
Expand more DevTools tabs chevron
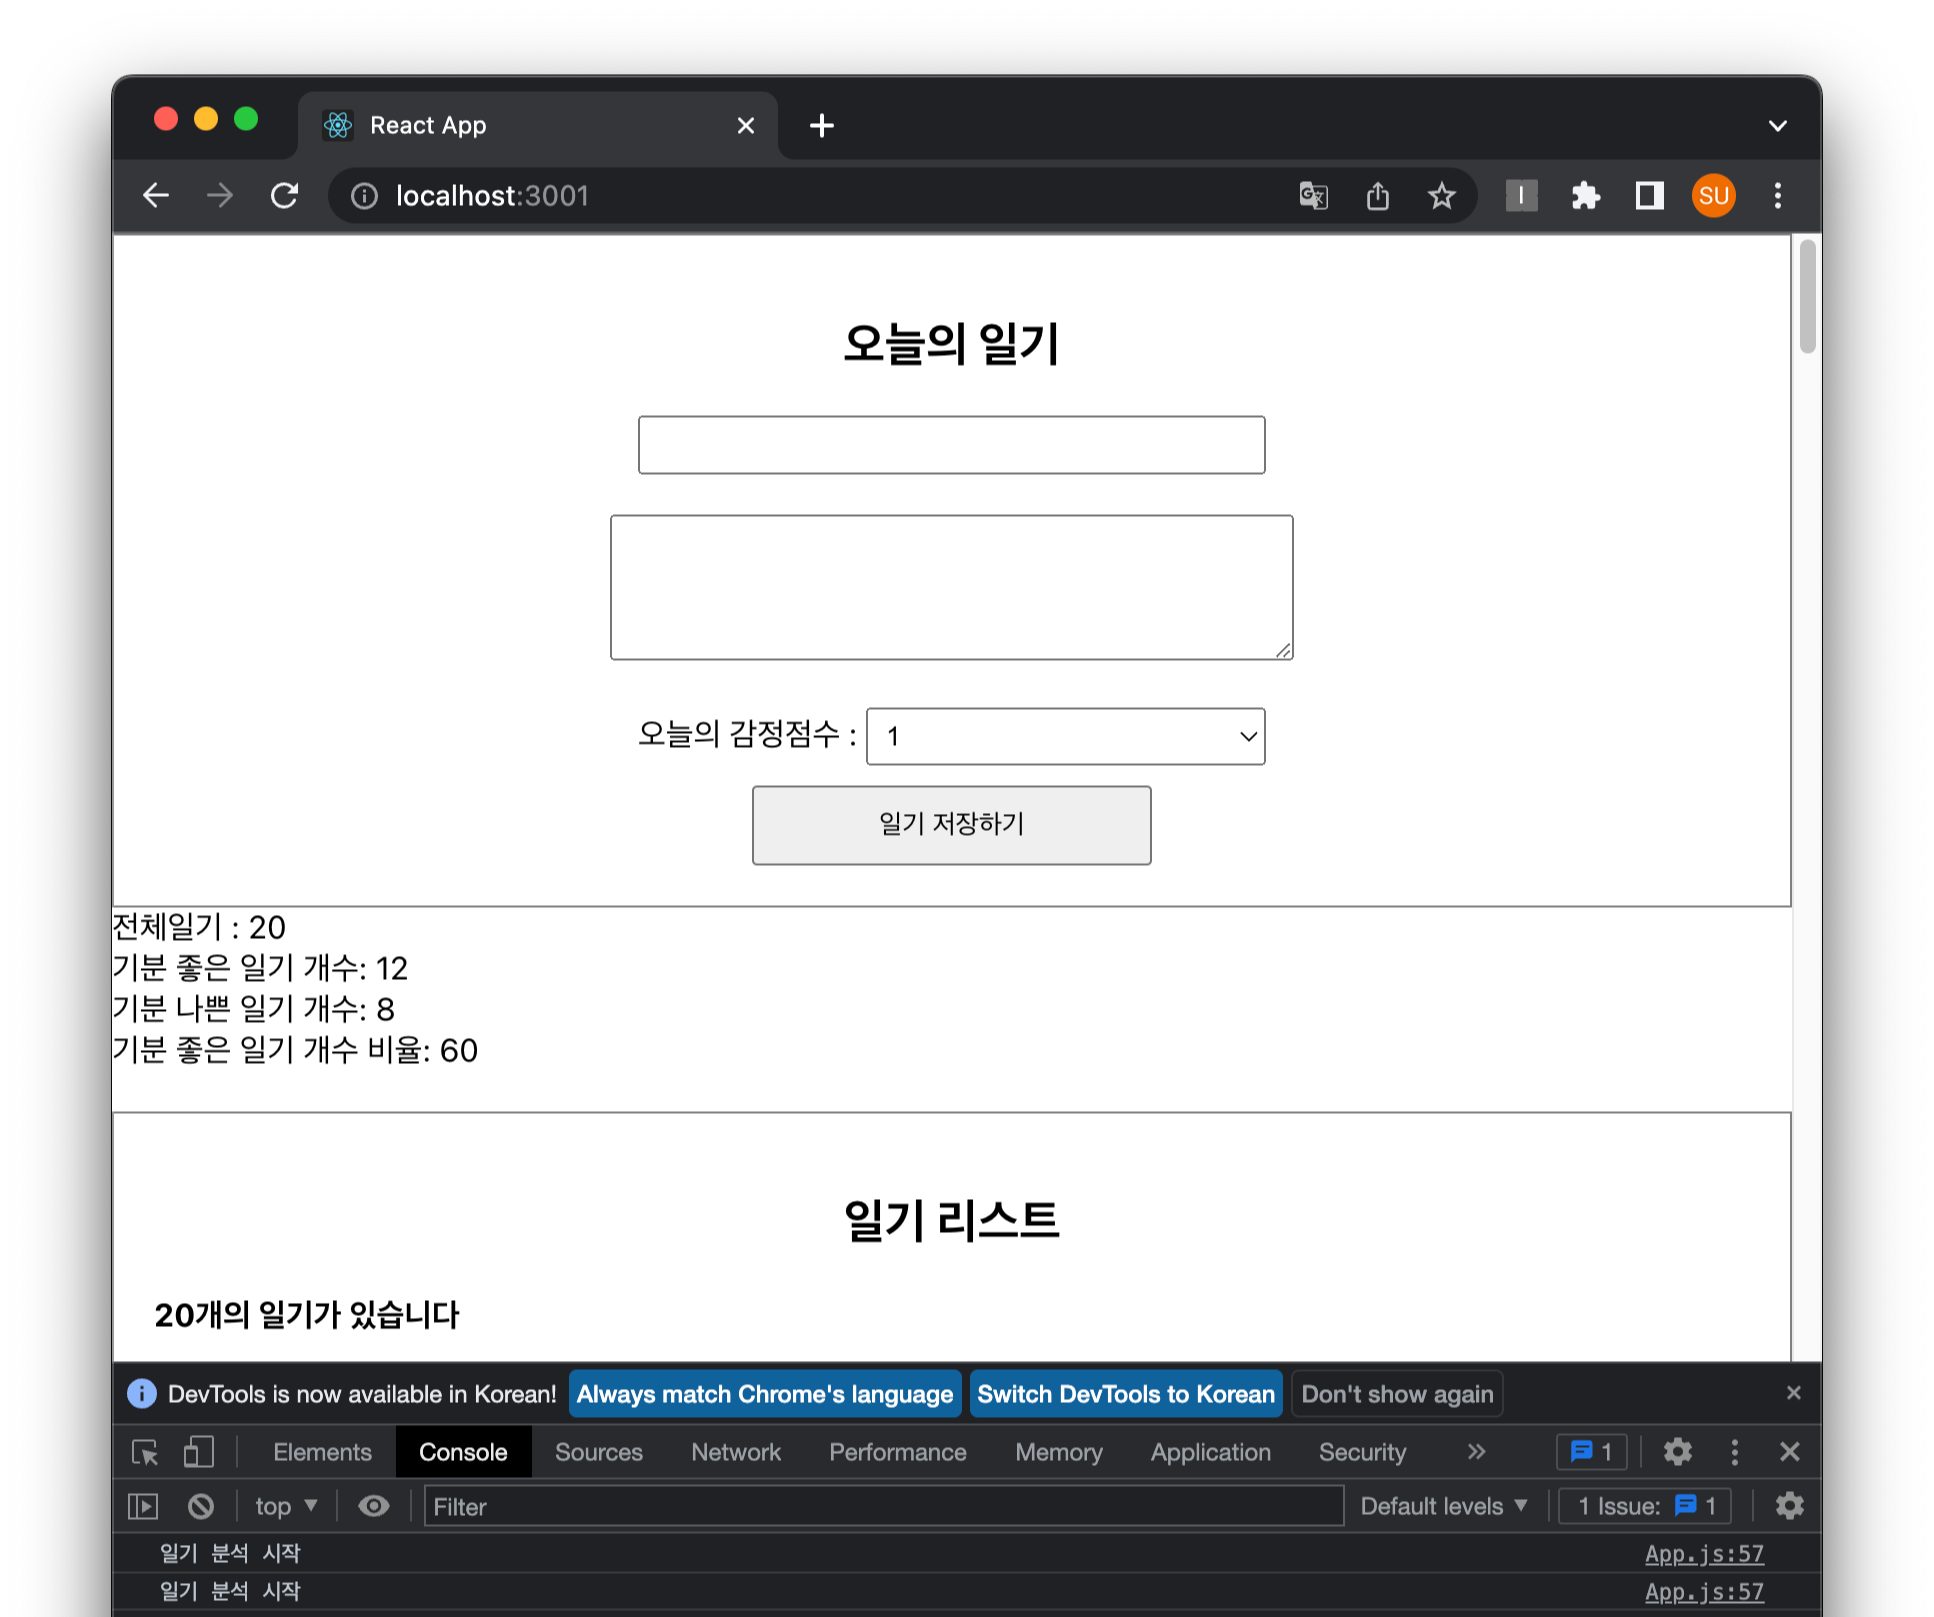[x=1476, y=1452]
